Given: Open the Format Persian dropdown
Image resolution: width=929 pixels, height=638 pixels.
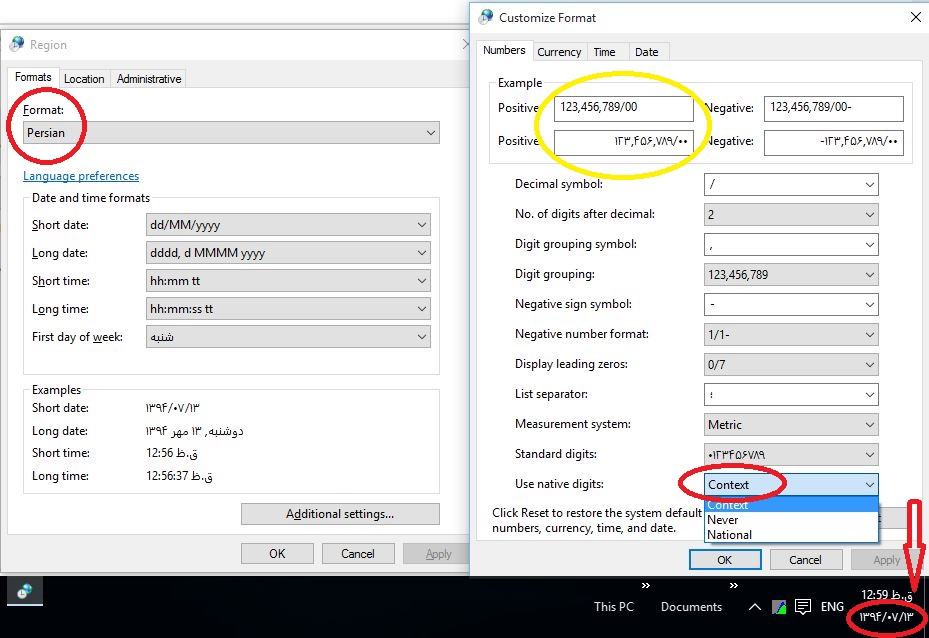Looking at the screenshot, I should (x=232, y=133).
